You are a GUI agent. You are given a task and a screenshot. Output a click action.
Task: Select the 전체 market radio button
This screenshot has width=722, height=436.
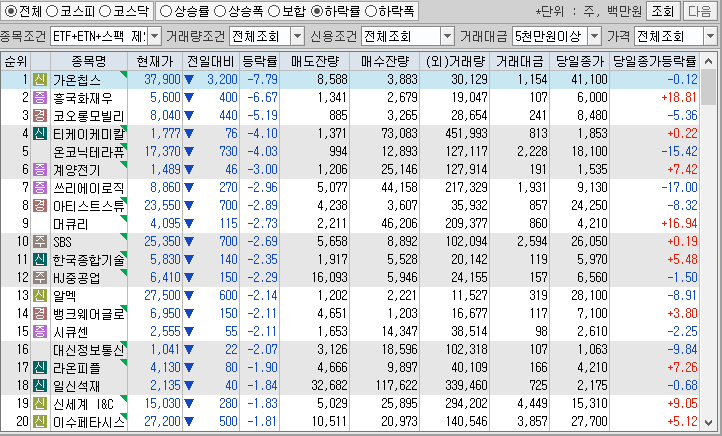[11, 11]
